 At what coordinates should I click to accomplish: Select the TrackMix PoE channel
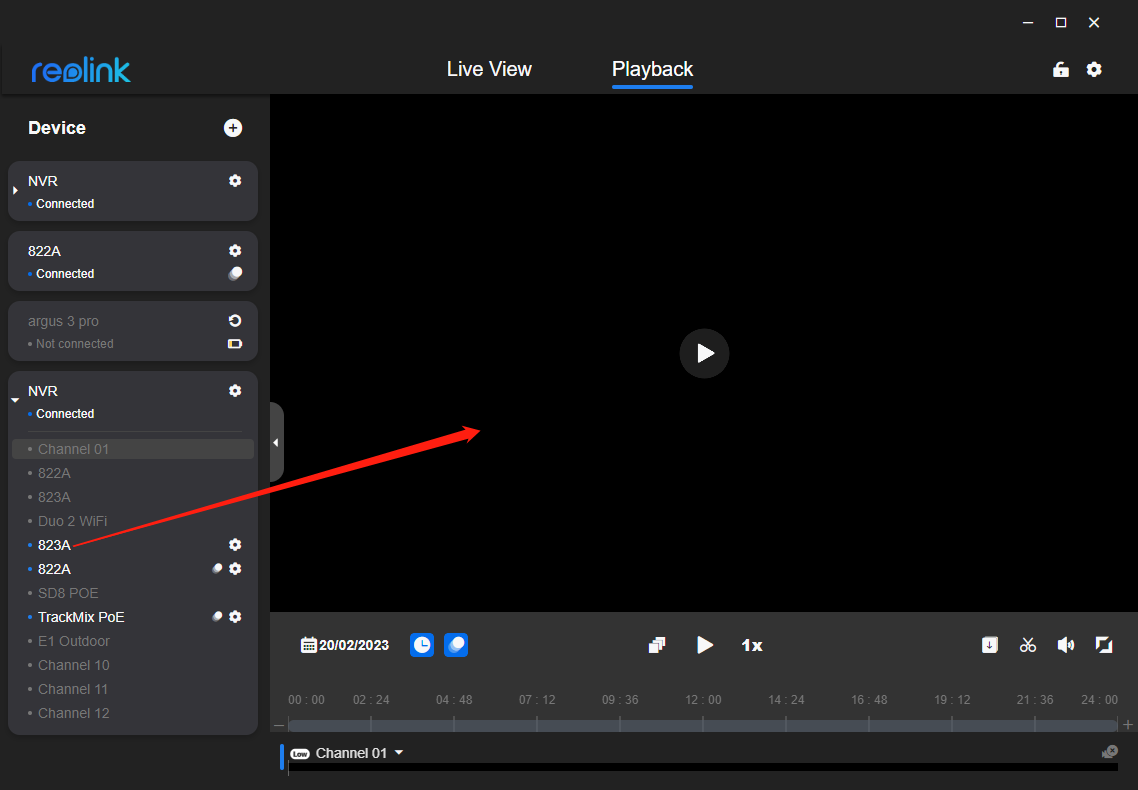coord(81,617)
